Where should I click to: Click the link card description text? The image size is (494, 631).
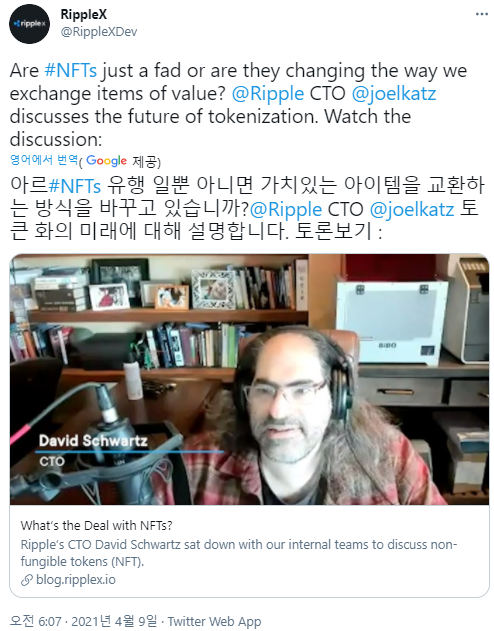click(x=239, y=553)
